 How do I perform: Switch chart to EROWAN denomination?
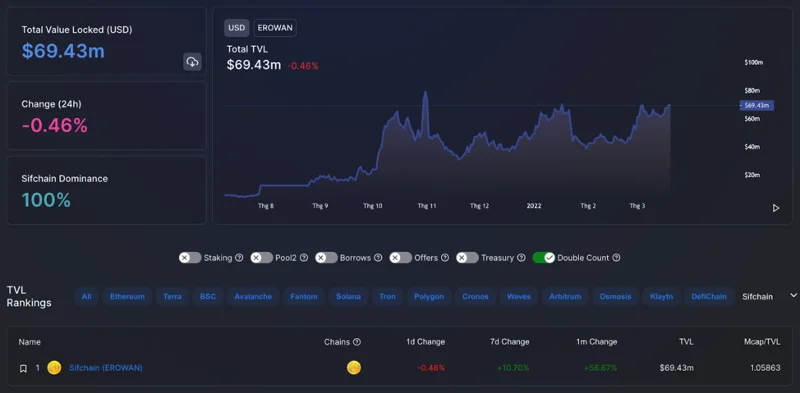276,28
